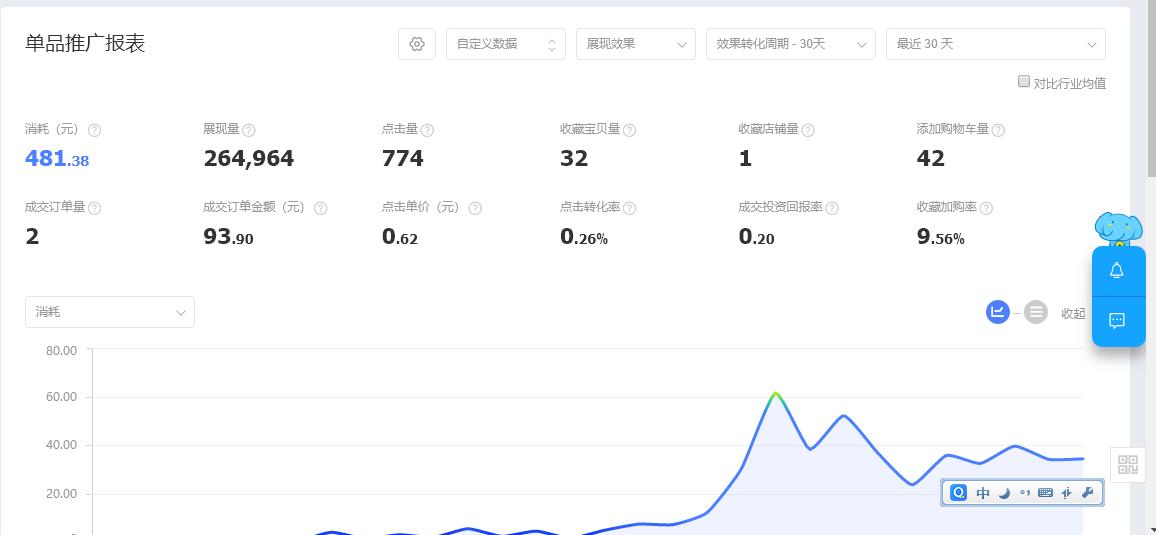This screenshot has height=535, width=1156.
Task: Open notification bell in side widget
Action: 1116,270
